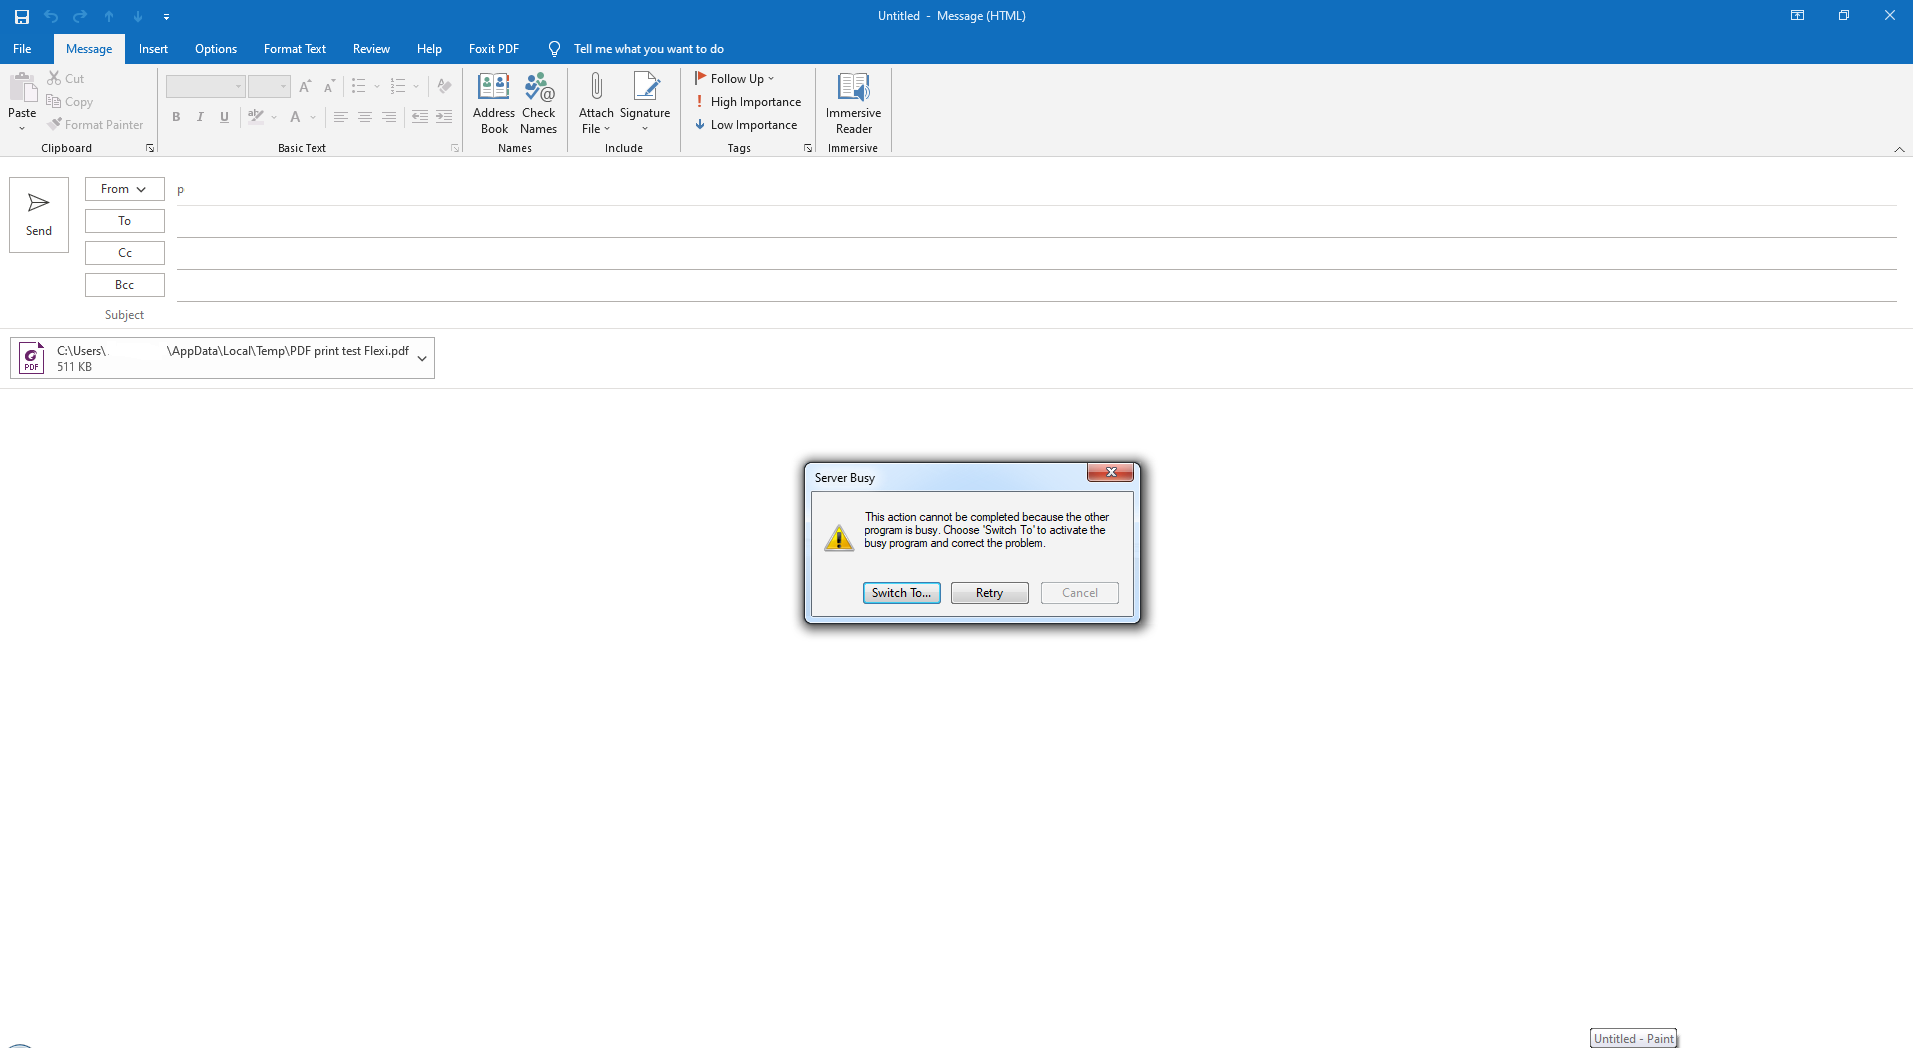Screen dimensions: 1913x1048
Task: Click the Switch To... button
Action: point(901,593)
